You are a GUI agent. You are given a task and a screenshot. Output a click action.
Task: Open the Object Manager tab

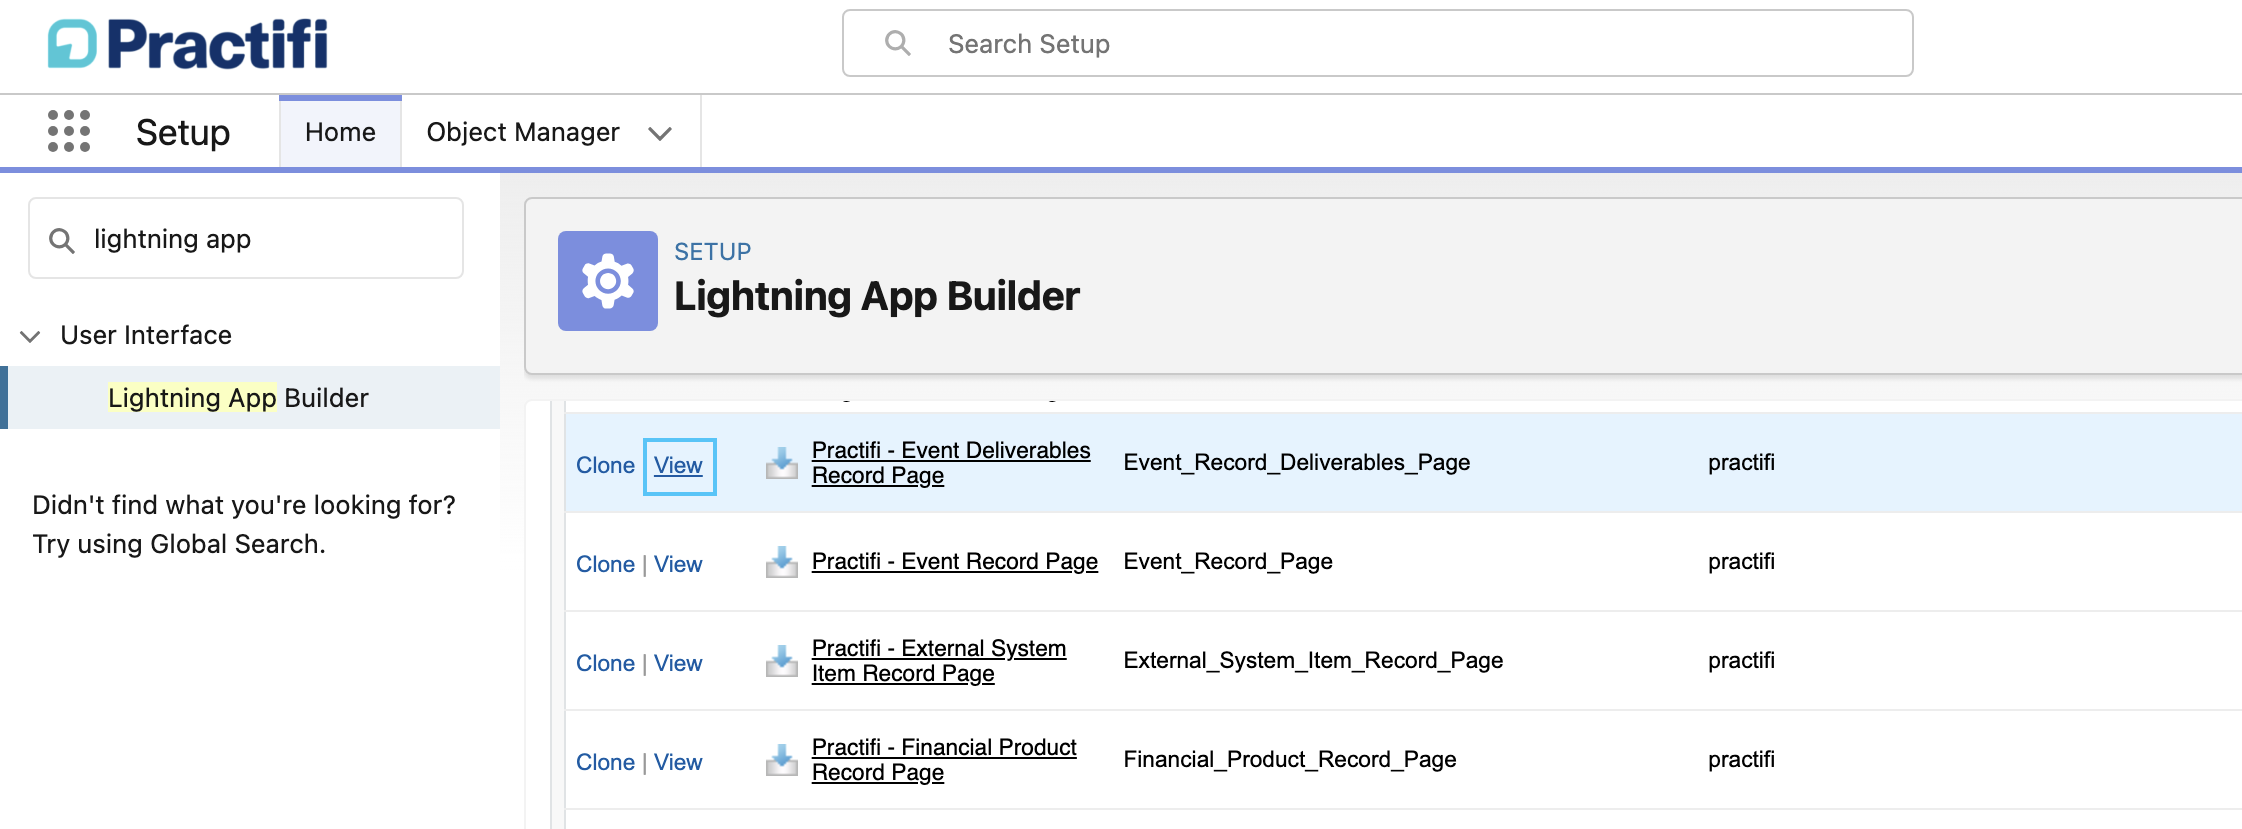coord(523,132)
